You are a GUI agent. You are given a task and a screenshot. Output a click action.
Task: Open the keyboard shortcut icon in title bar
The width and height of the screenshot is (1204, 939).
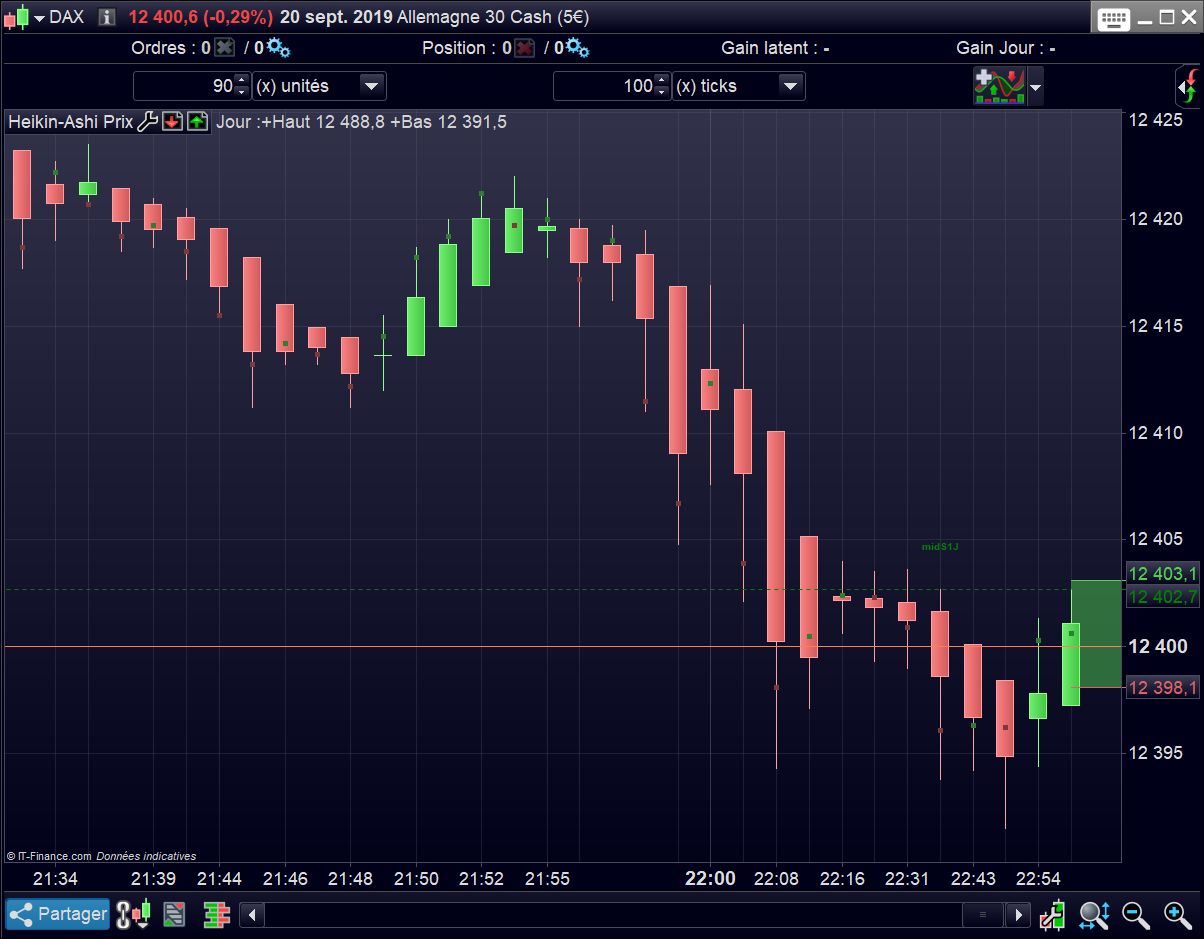point(1113,18)
